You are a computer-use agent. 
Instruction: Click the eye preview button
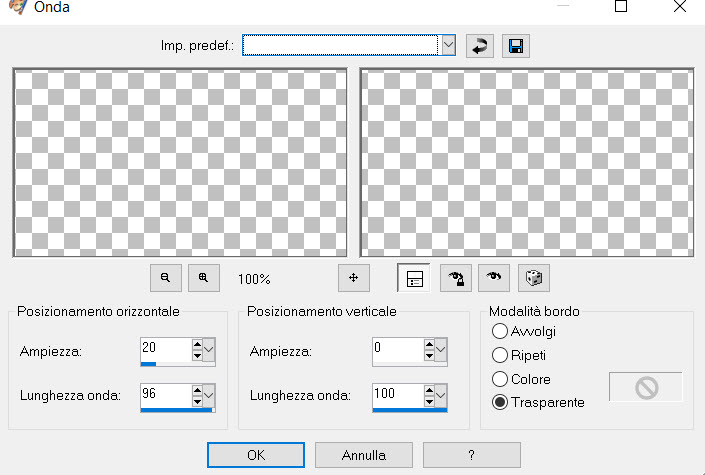(x=494, y=278)
